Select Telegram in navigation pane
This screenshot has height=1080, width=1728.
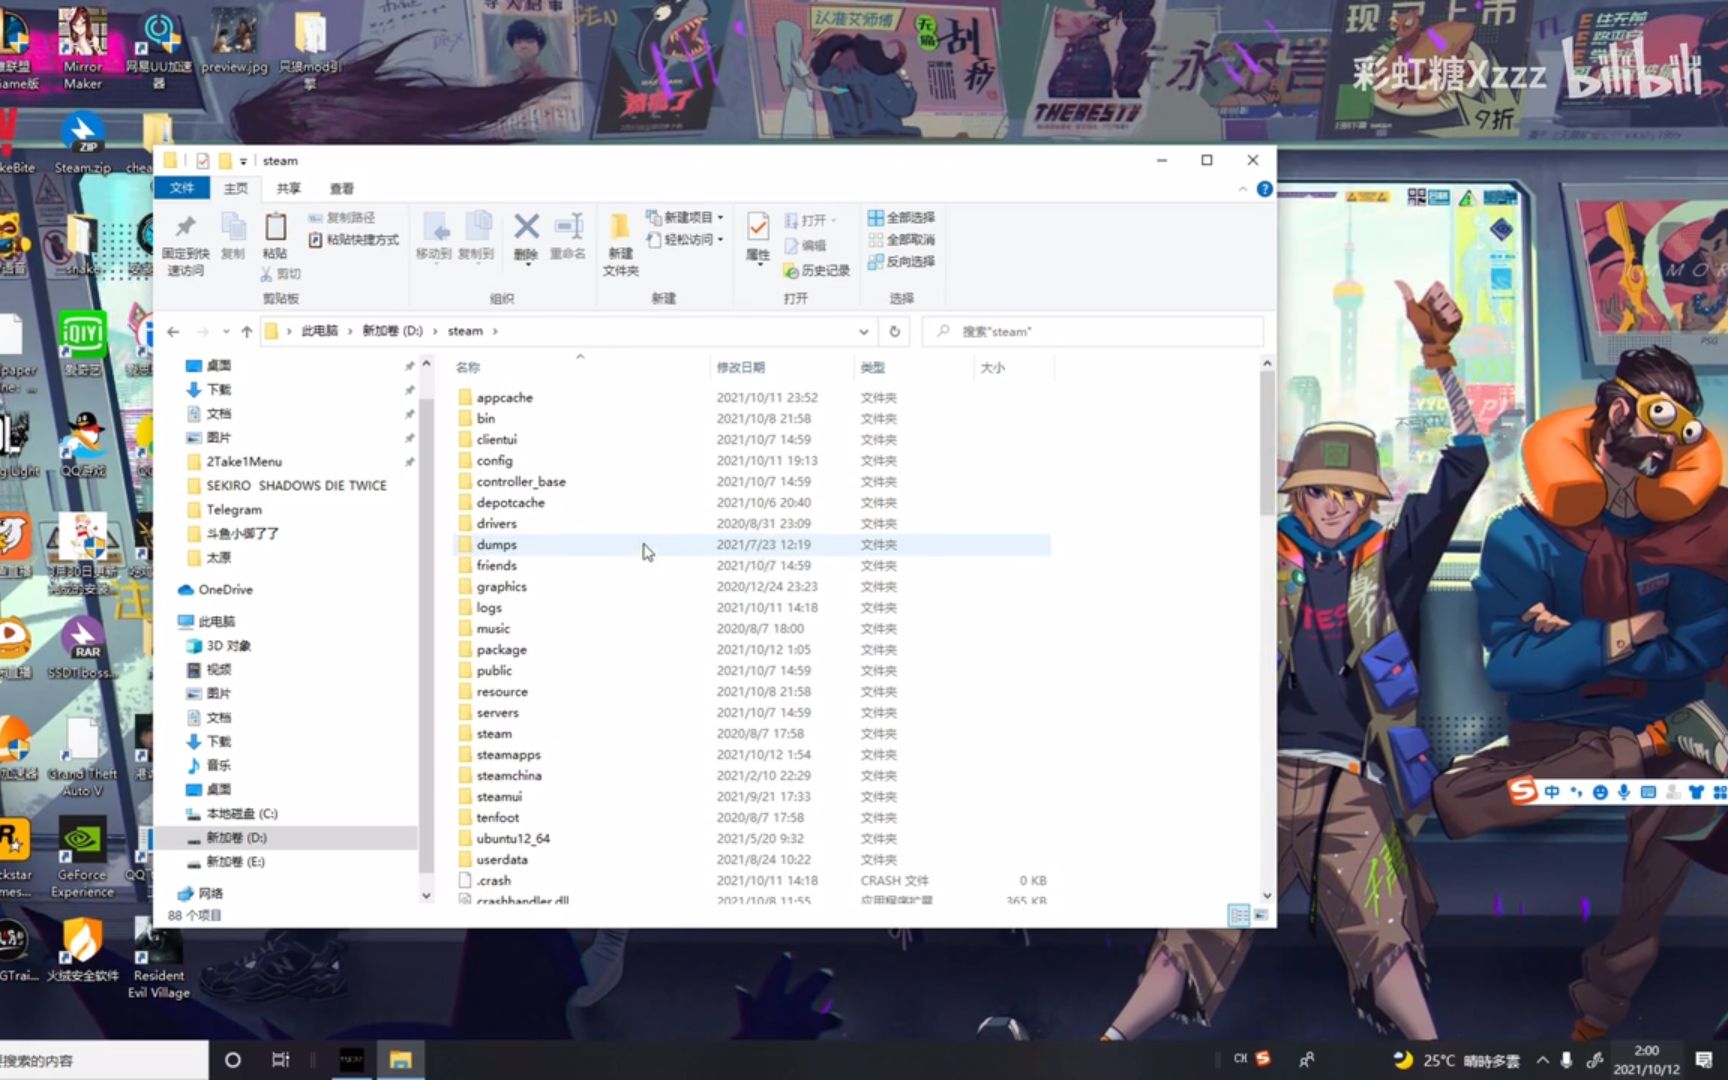tap(233, 509)
